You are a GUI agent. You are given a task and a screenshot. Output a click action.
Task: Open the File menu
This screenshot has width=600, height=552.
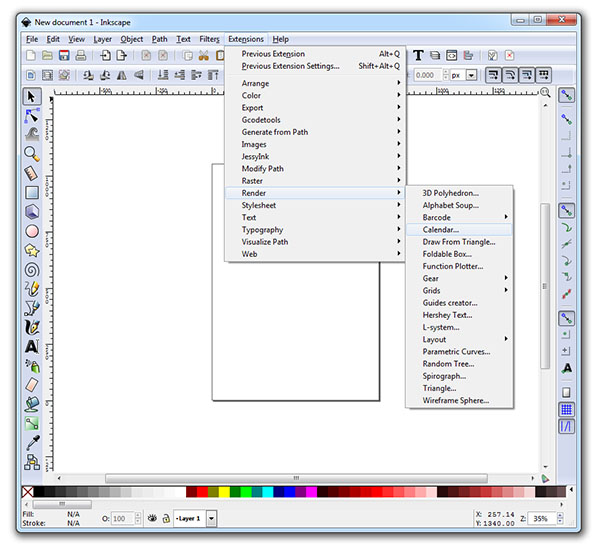(32, 39)
